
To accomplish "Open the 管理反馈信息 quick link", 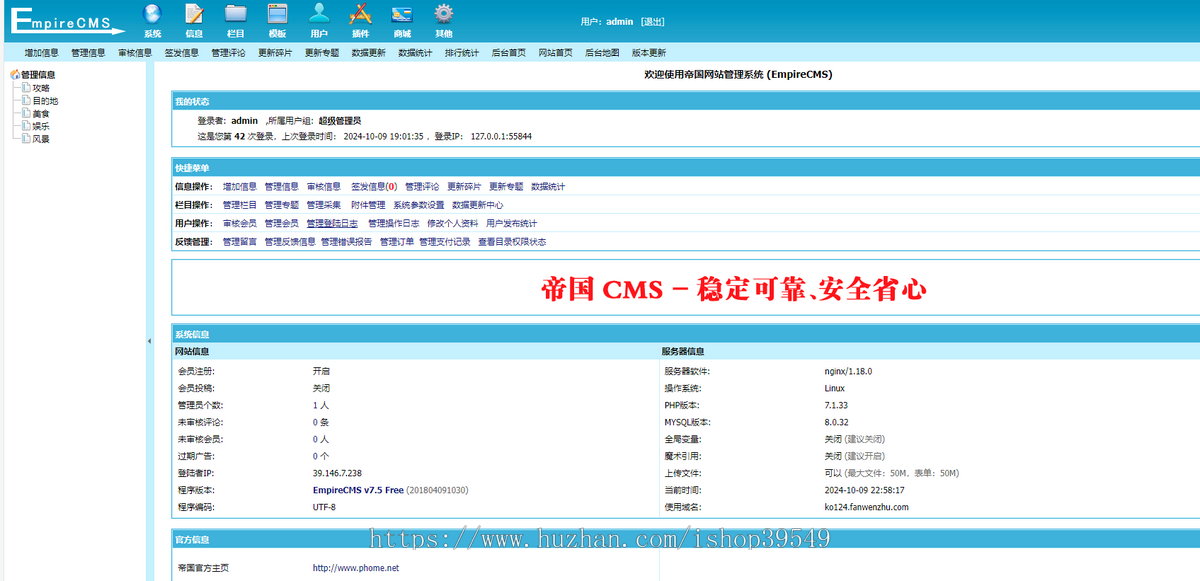I will click(290, 241).
